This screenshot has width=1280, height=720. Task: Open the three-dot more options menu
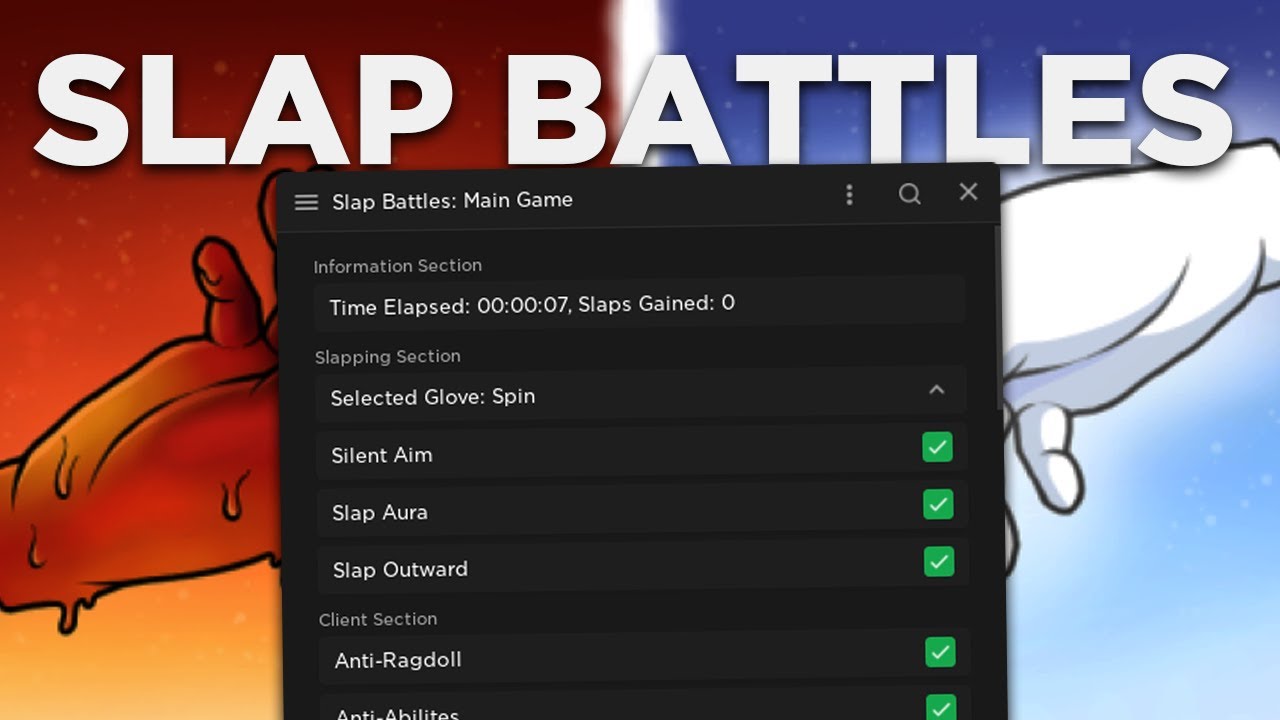[x=849, y=194]
